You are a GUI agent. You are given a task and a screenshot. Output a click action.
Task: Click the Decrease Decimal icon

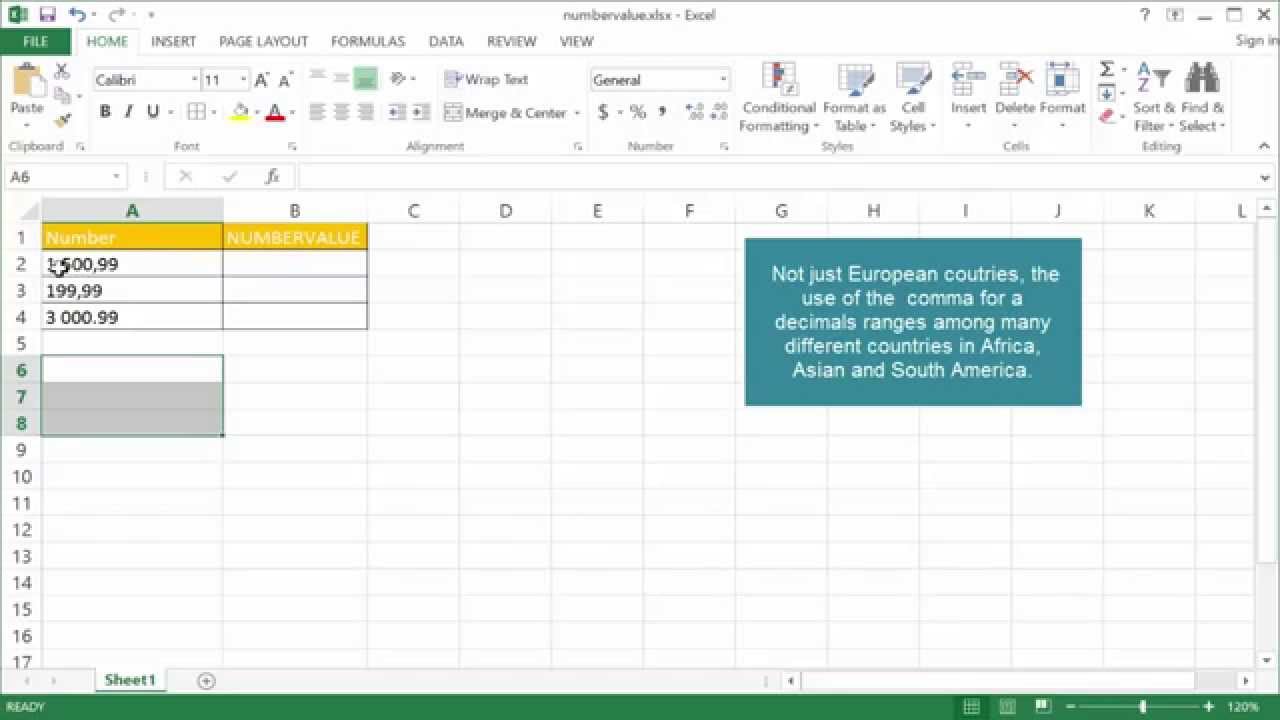718,112
